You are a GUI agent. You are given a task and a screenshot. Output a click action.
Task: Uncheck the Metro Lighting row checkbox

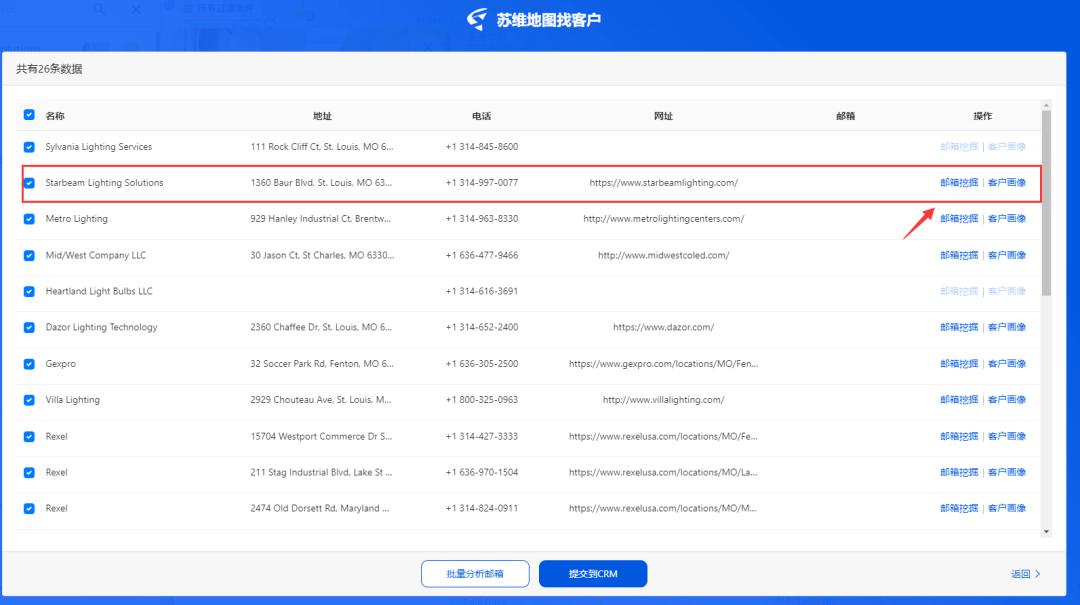(x=28, y=218)
